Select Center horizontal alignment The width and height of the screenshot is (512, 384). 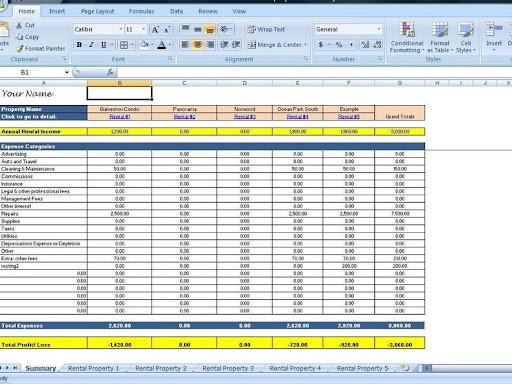[x=198, y=45]
